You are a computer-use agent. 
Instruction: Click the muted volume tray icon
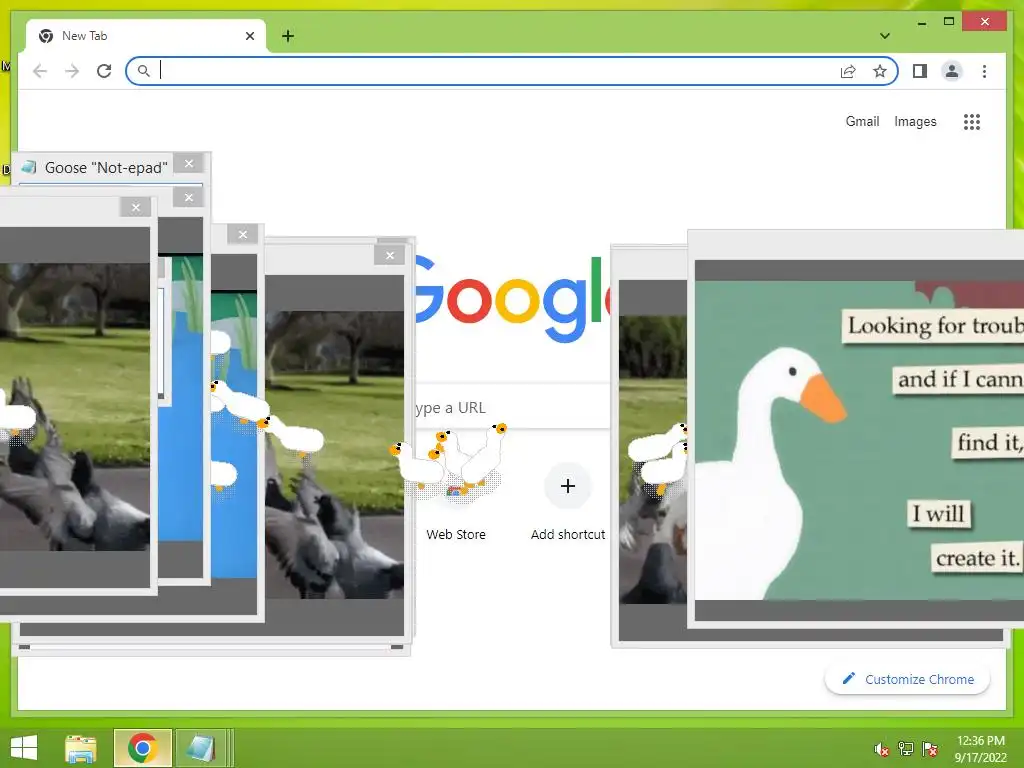pyautogui.click(x=882, y=748)
